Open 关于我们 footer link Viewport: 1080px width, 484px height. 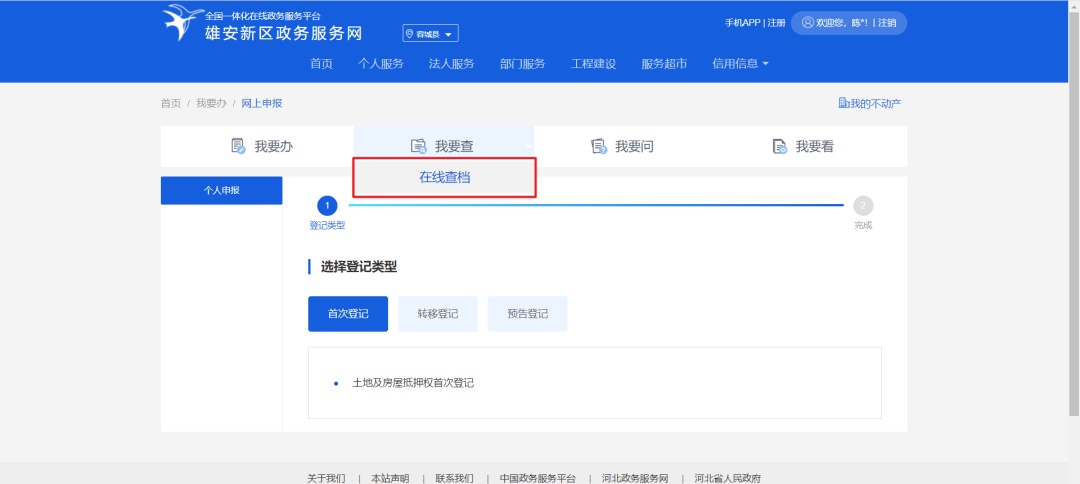point(326,478)
